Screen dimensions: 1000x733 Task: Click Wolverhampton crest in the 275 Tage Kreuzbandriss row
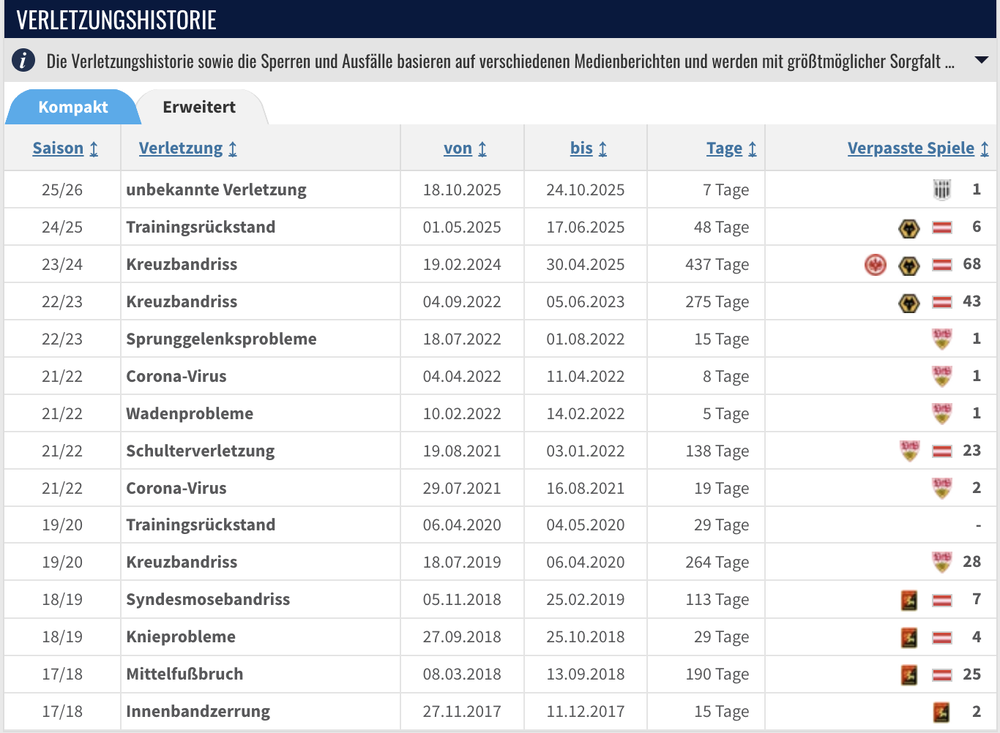(909, 302)
